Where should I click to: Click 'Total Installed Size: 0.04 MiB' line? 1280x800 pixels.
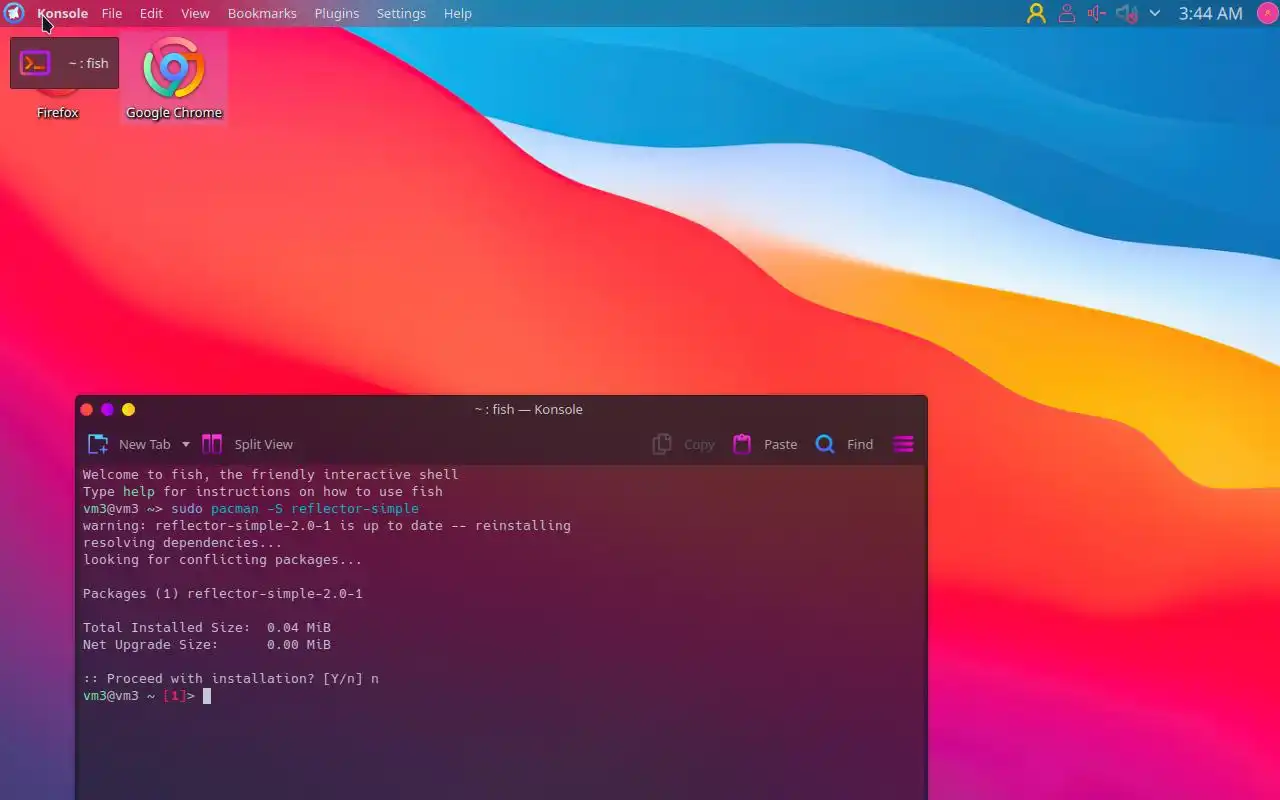pos(207,628)
